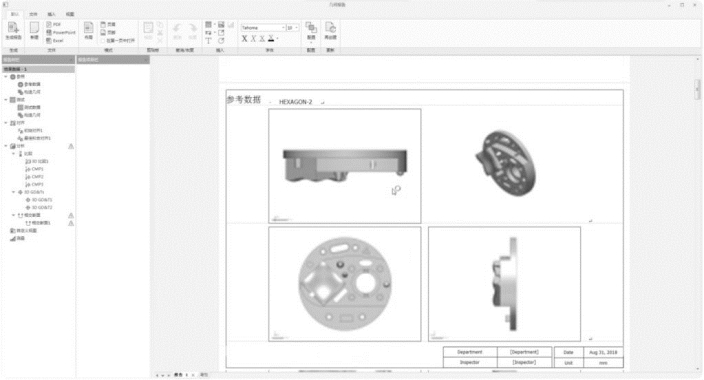Click the generate report icon
704x380 pixels.
[13, 31]
